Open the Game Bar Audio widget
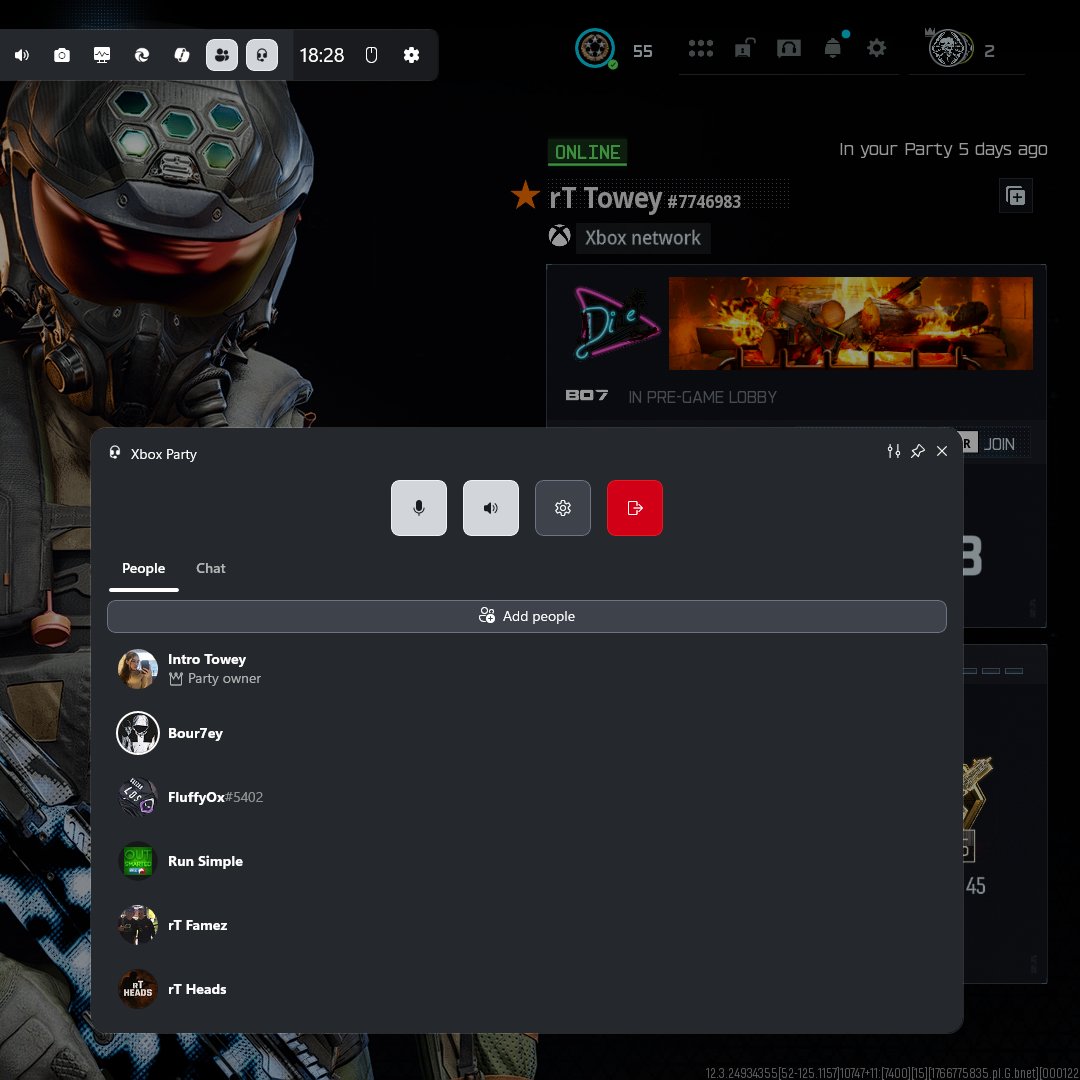Screen dimensions: 1080x1080 [x=22, y=55]
